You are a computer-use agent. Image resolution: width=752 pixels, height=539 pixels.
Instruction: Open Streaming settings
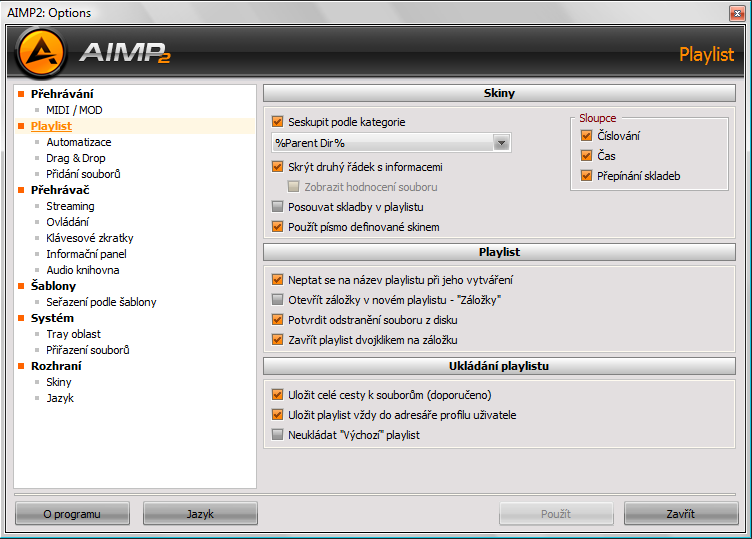[x=70, y=206]
